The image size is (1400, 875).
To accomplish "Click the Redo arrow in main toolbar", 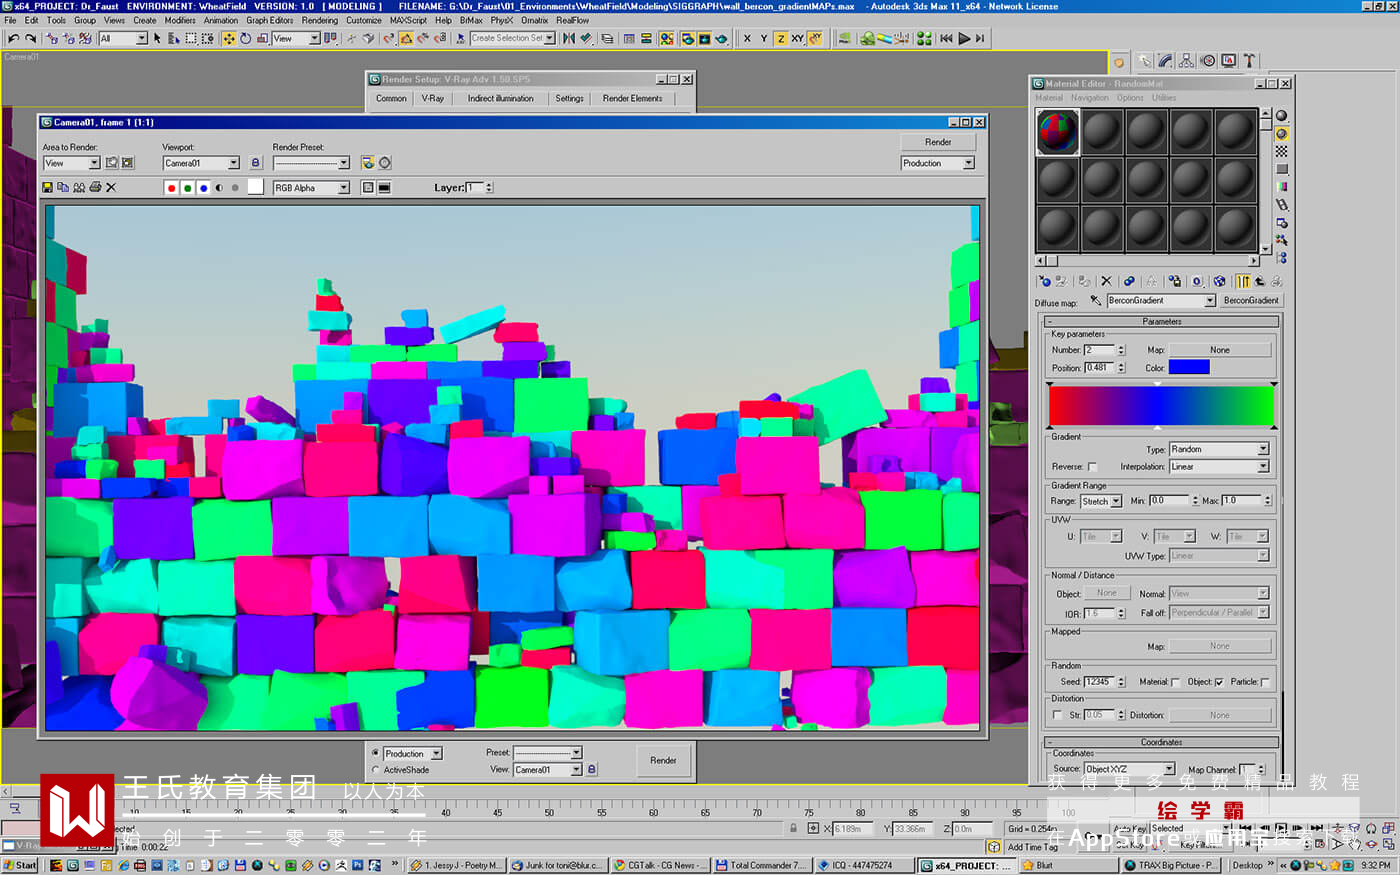I will [x=31, y=38].
